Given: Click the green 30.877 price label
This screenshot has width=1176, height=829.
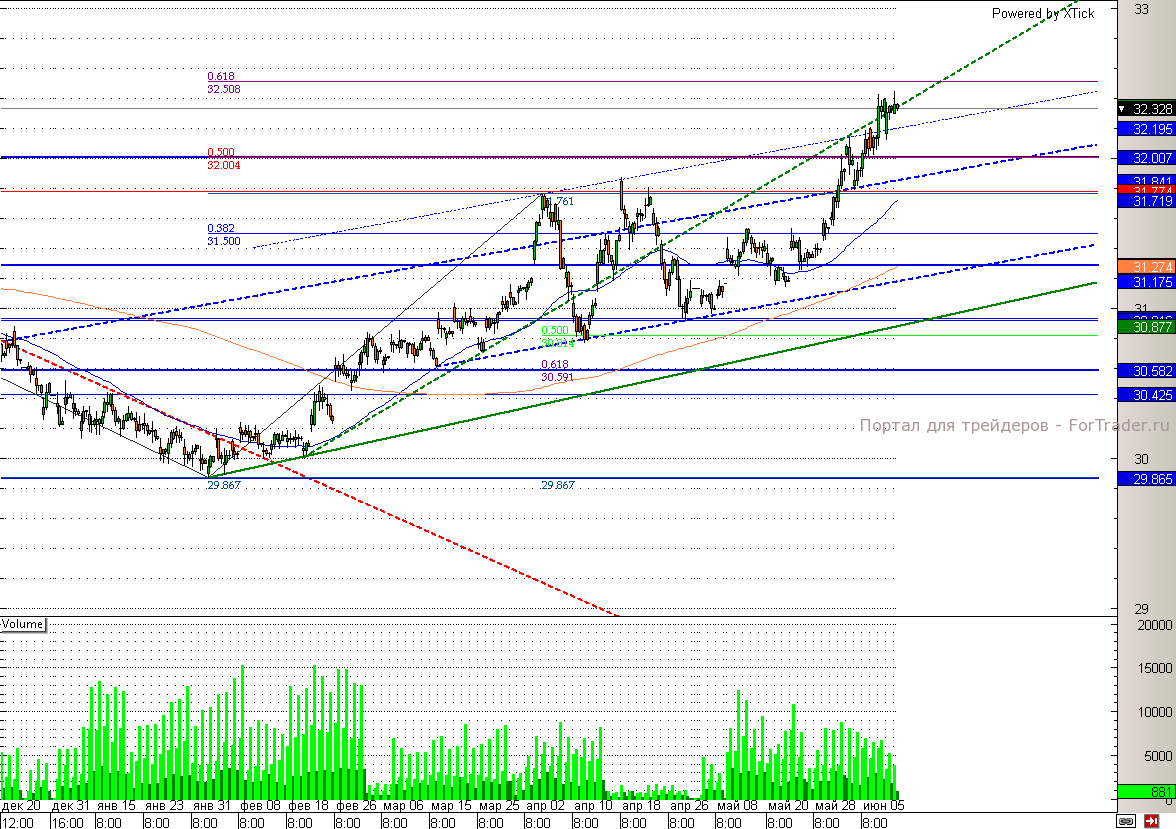Looking at the screenshot, I should [x=1146, y=327].
